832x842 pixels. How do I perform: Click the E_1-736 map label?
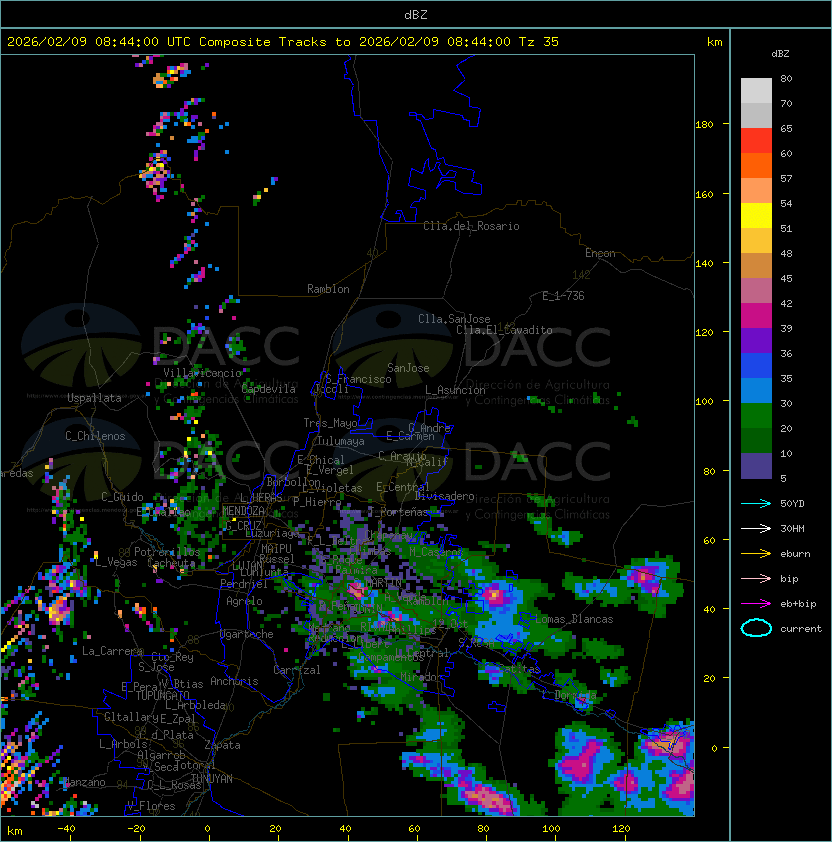[x=563, y=296]
